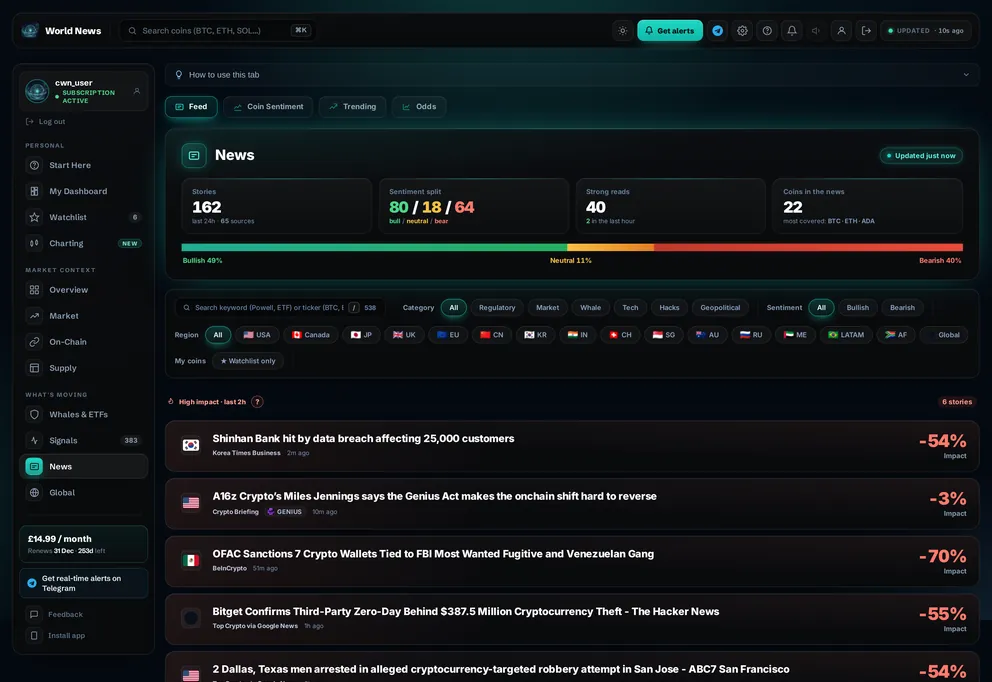Filter sentiment to Bullish

pos(857,307)
